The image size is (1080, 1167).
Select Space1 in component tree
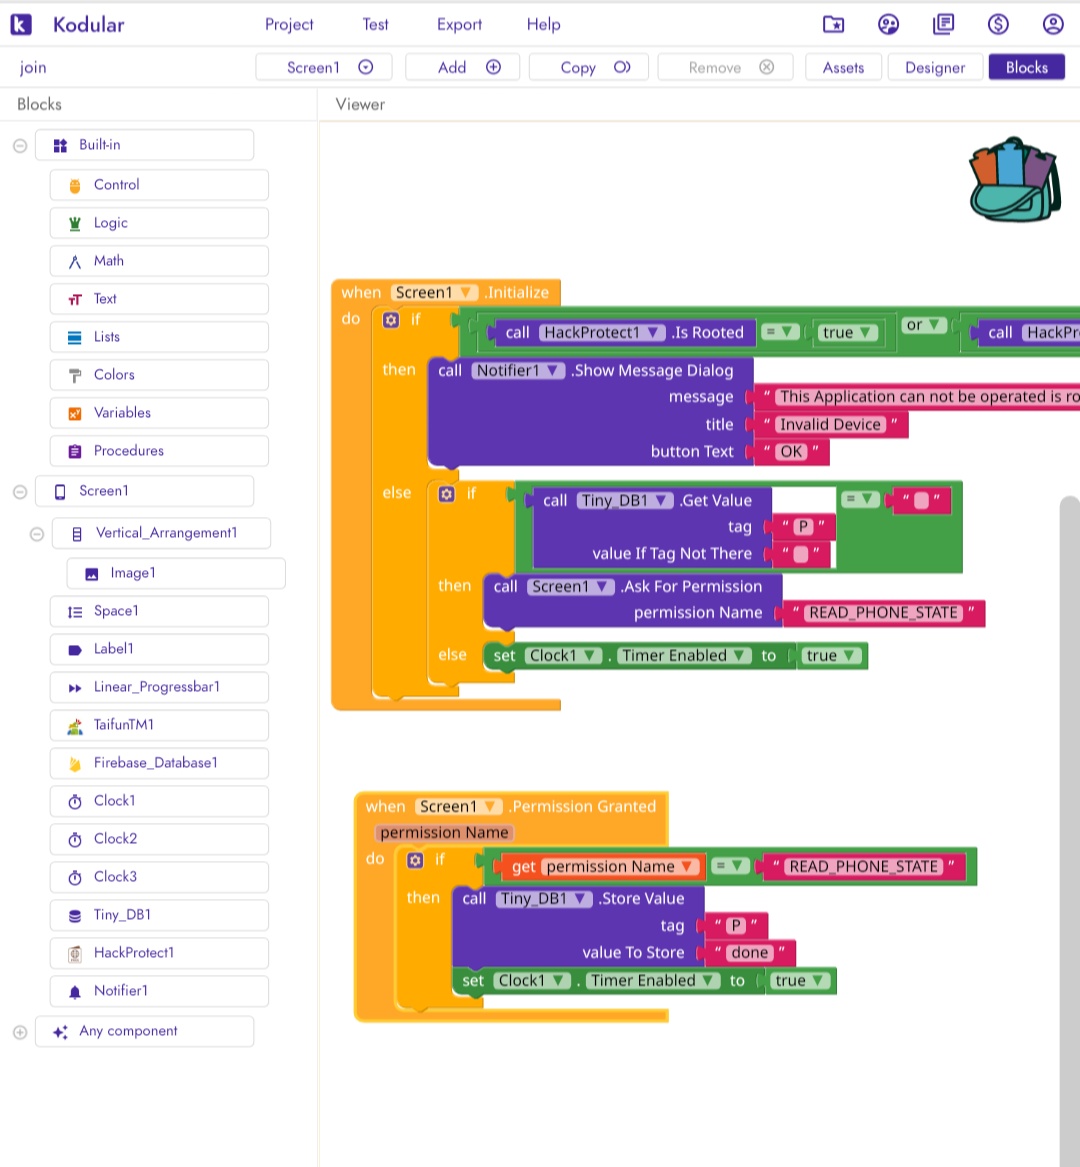pyautogui.click(x=159, y=611)
